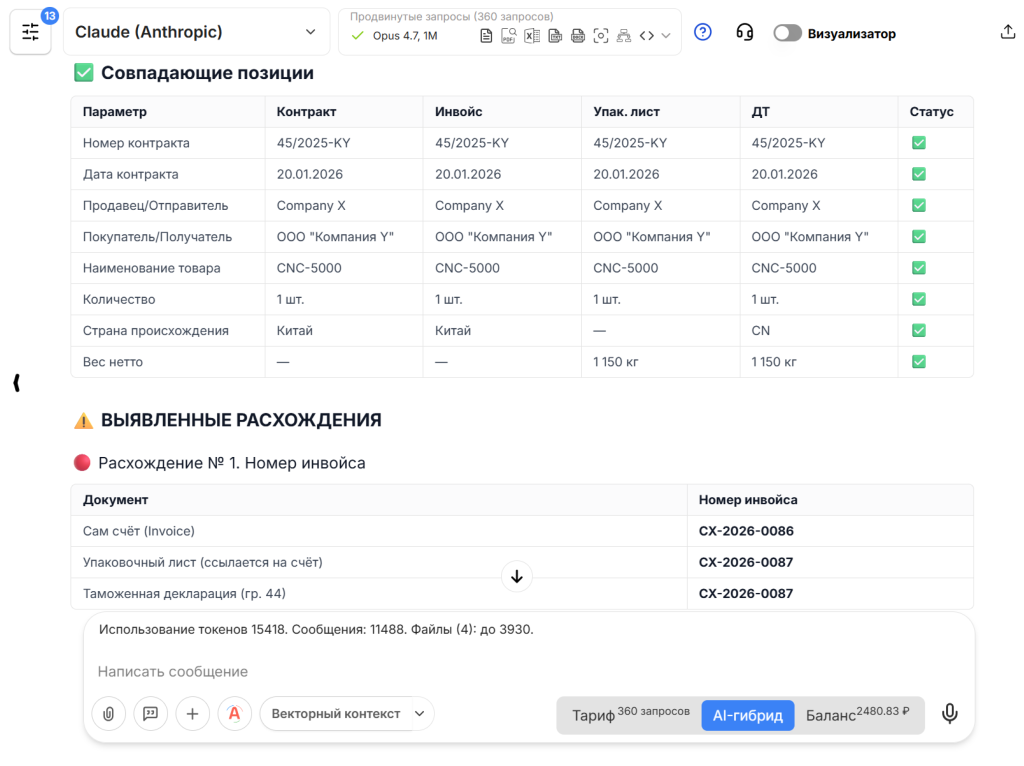Select the Баланс 2480.83 ₽ option
The height and width of the screenshot is (766, 1024).
tap(857, 715)
